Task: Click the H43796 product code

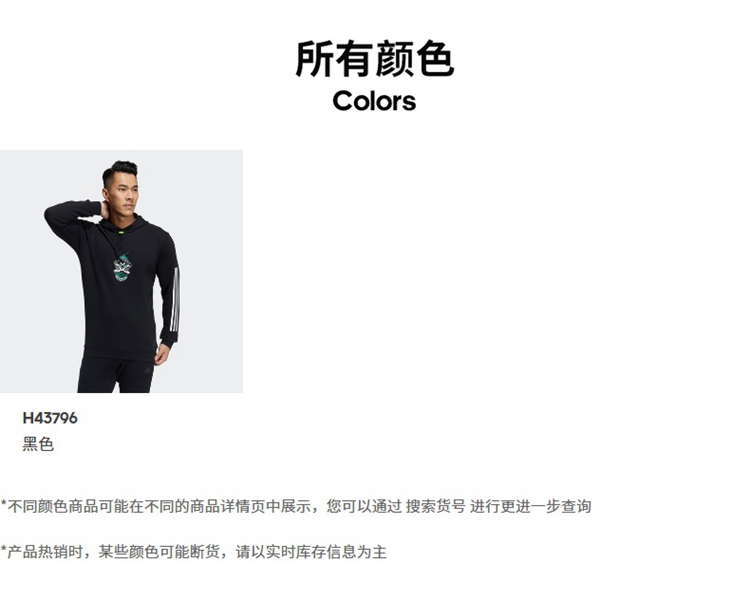Action: 50,418
